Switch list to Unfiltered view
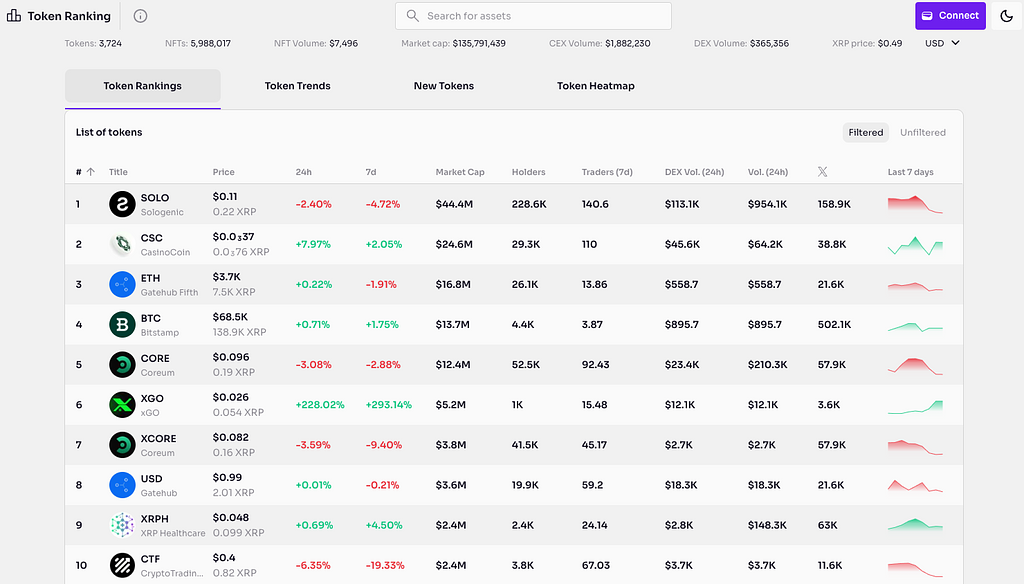 tap(922, 132)
